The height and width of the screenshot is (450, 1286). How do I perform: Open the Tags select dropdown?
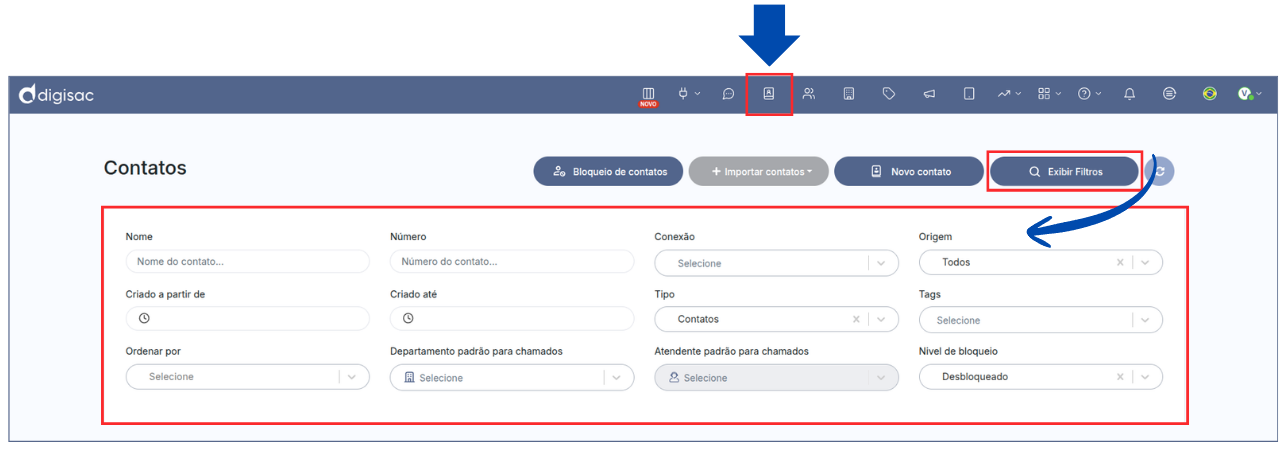tap(1145, 320)
